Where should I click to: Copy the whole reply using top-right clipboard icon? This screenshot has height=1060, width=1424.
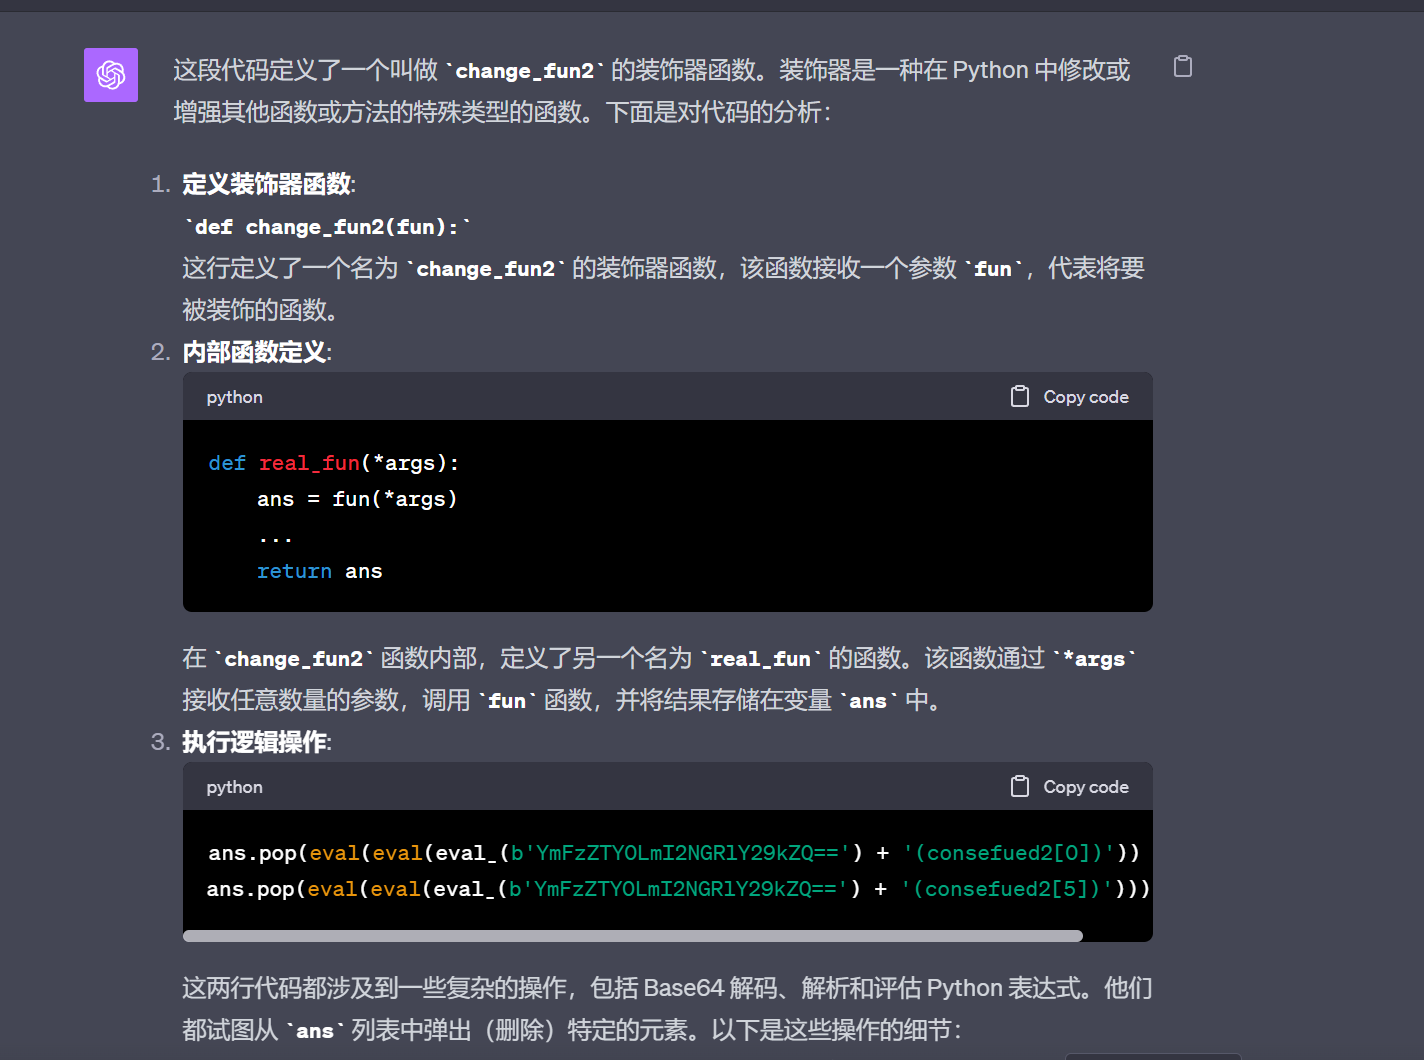[x=1182, y=67]
